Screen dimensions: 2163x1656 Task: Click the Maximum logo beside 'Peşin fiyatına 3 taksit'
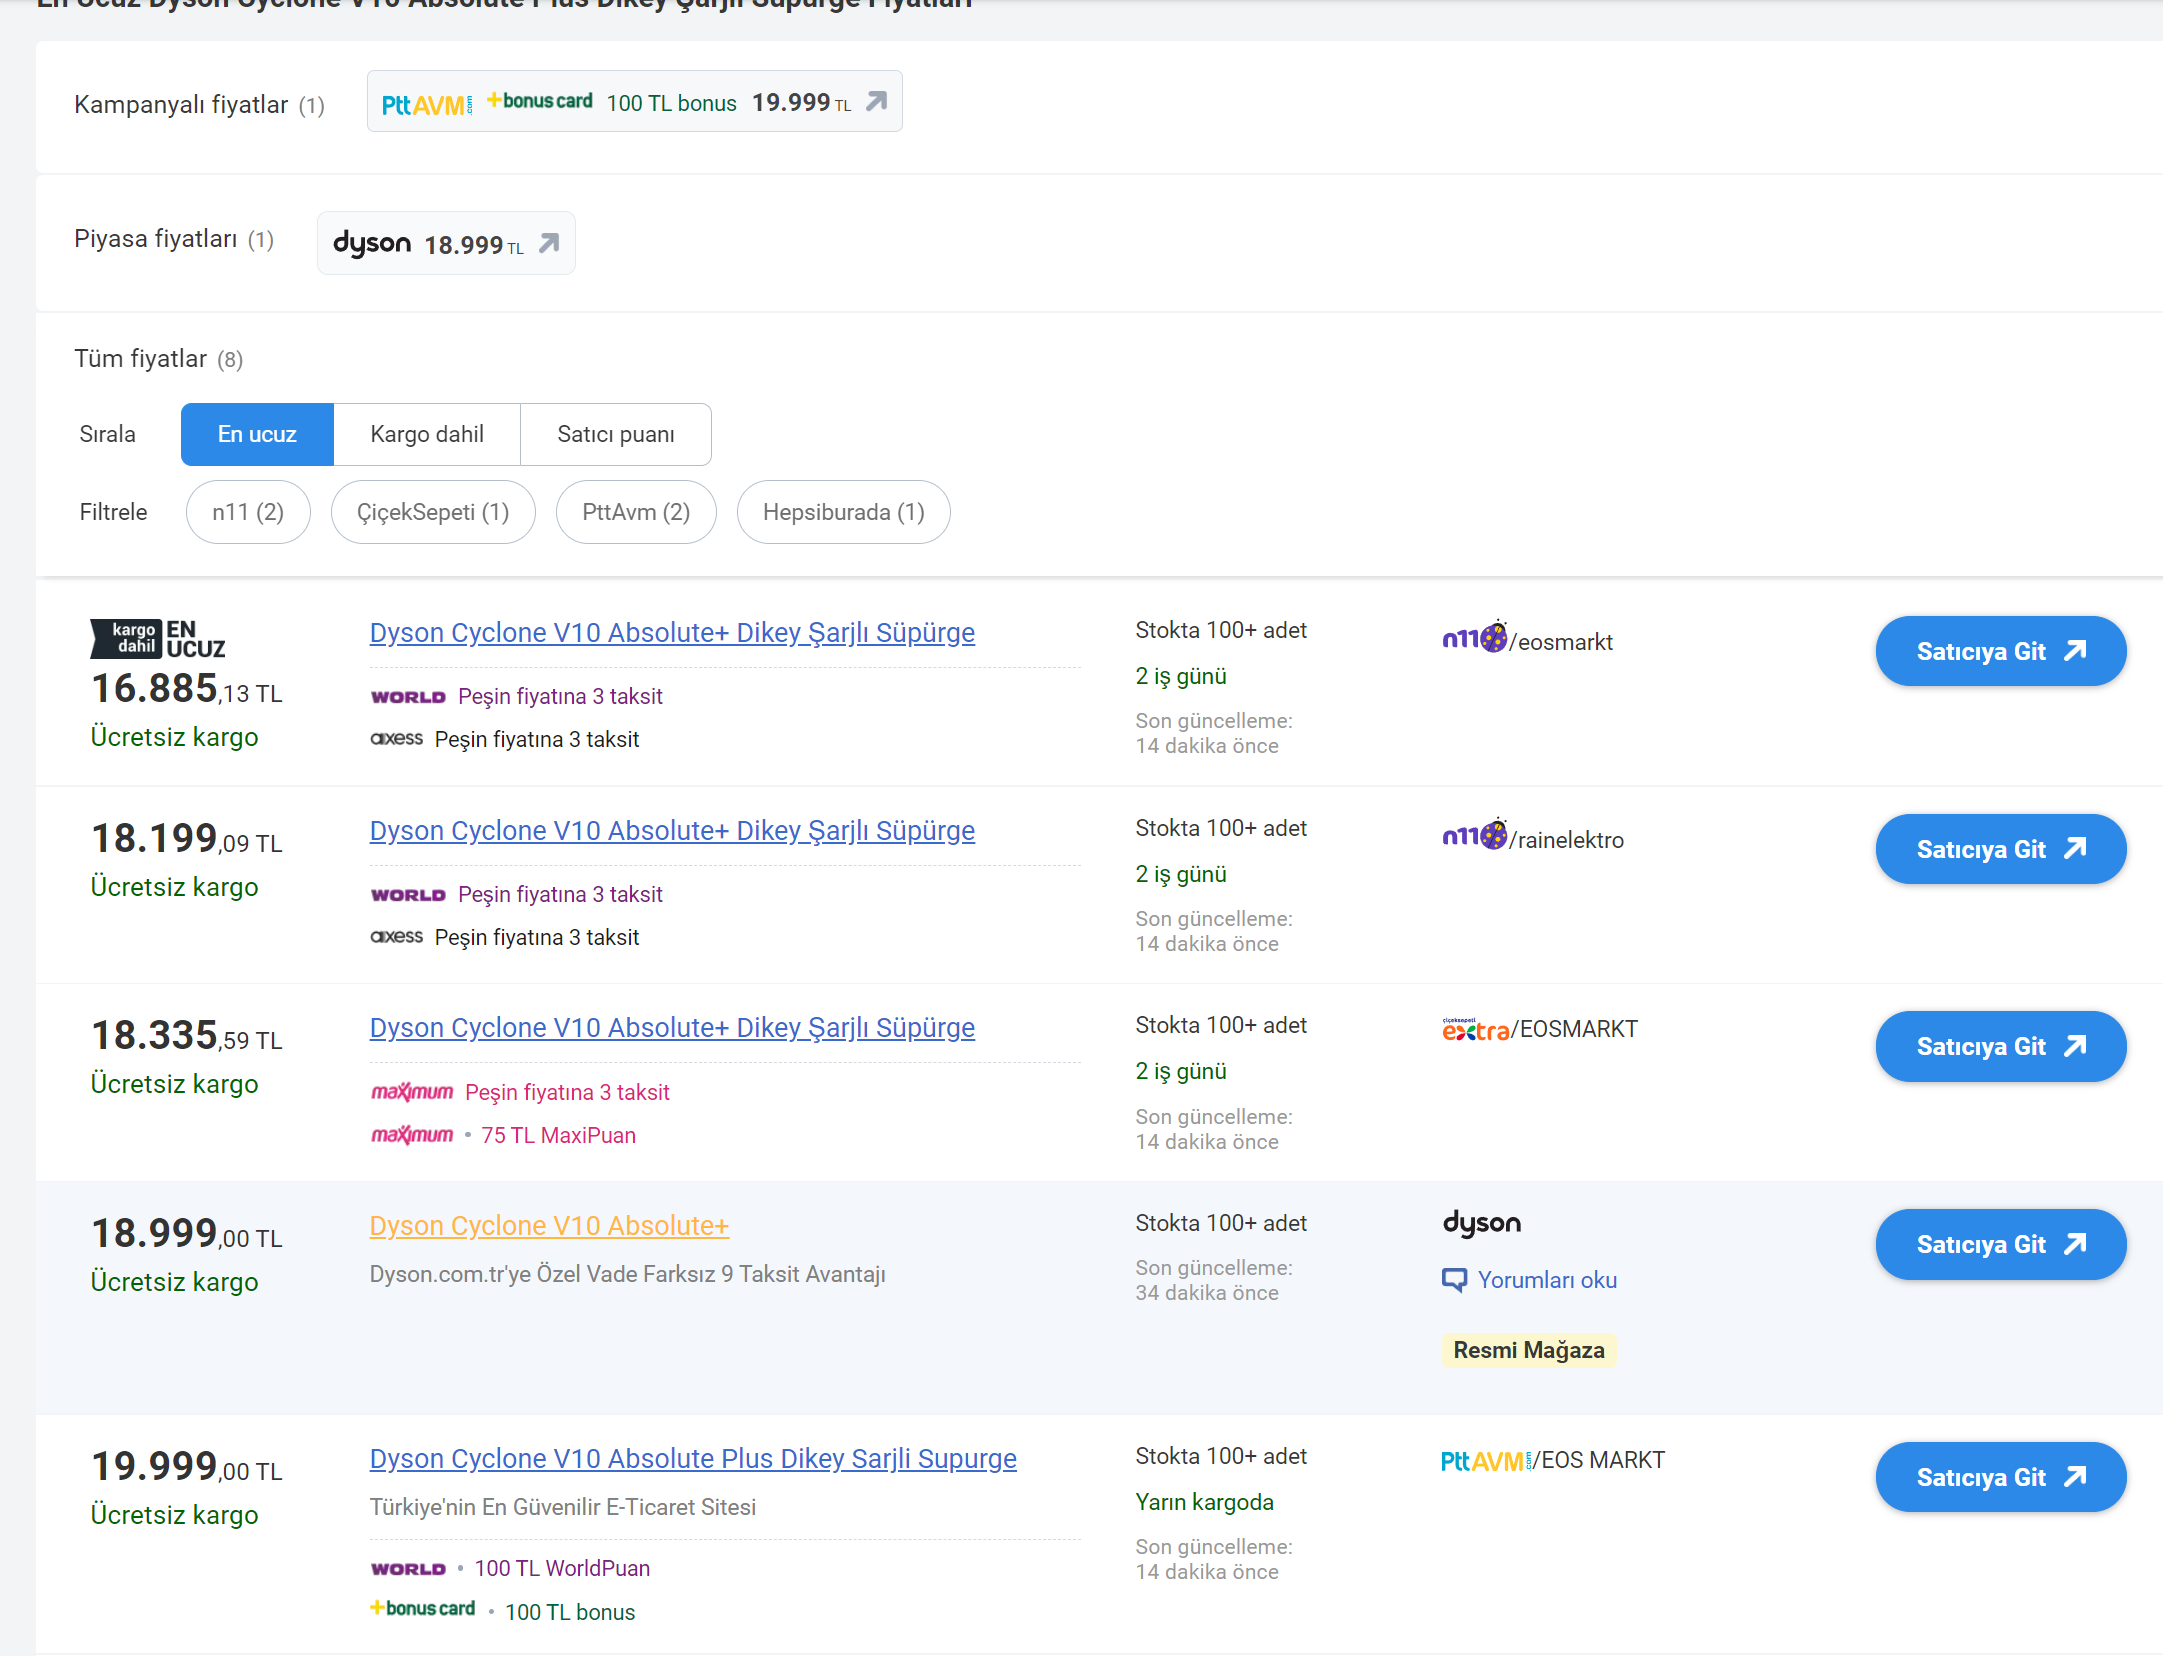pos(412,1092)
